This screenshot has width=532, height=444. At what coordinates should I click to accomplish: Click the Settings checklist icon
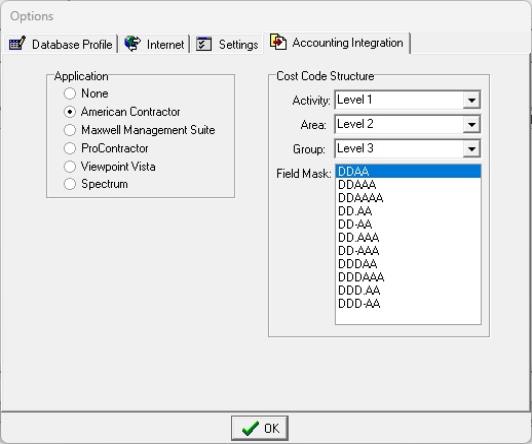tap(204, 44)
